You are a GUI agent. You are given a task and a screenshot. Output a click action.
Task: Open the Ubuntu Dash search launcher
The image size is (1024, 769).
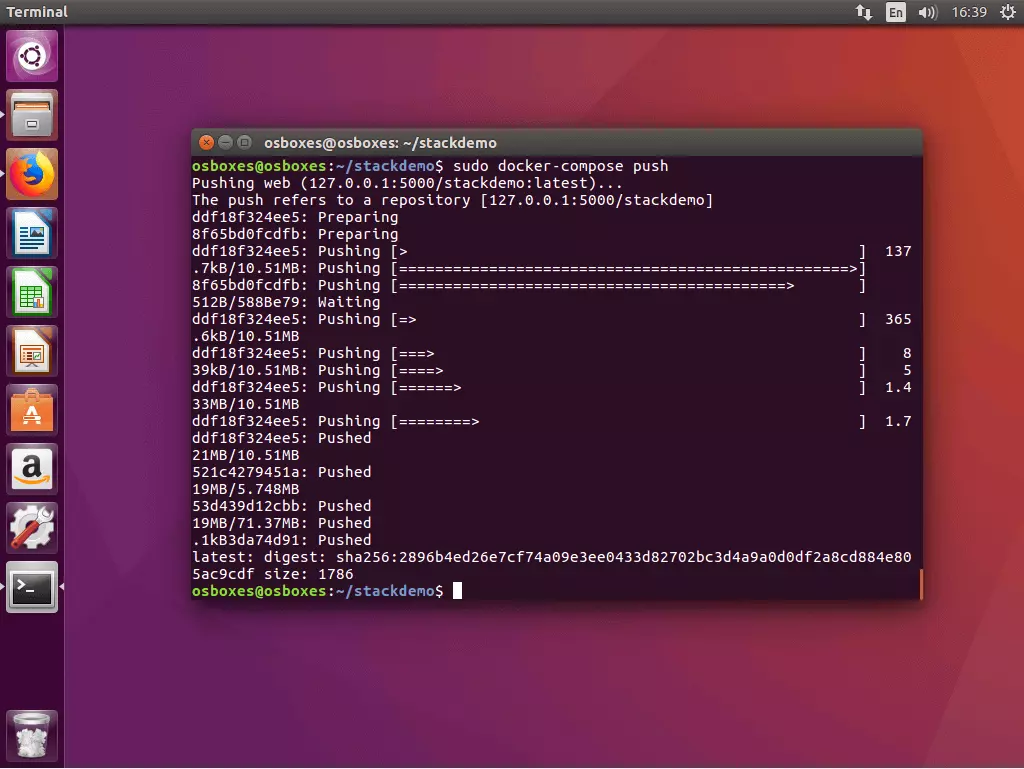pyautogui.click(x=32, y=56)
